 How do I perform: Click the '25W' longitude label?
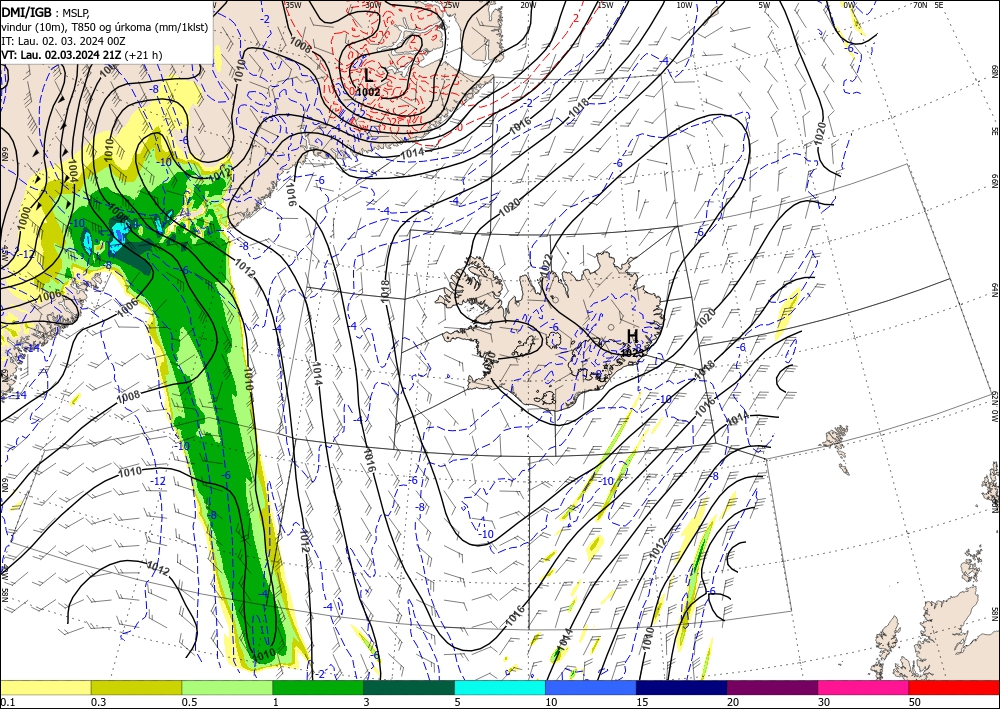tap(451, 5)
